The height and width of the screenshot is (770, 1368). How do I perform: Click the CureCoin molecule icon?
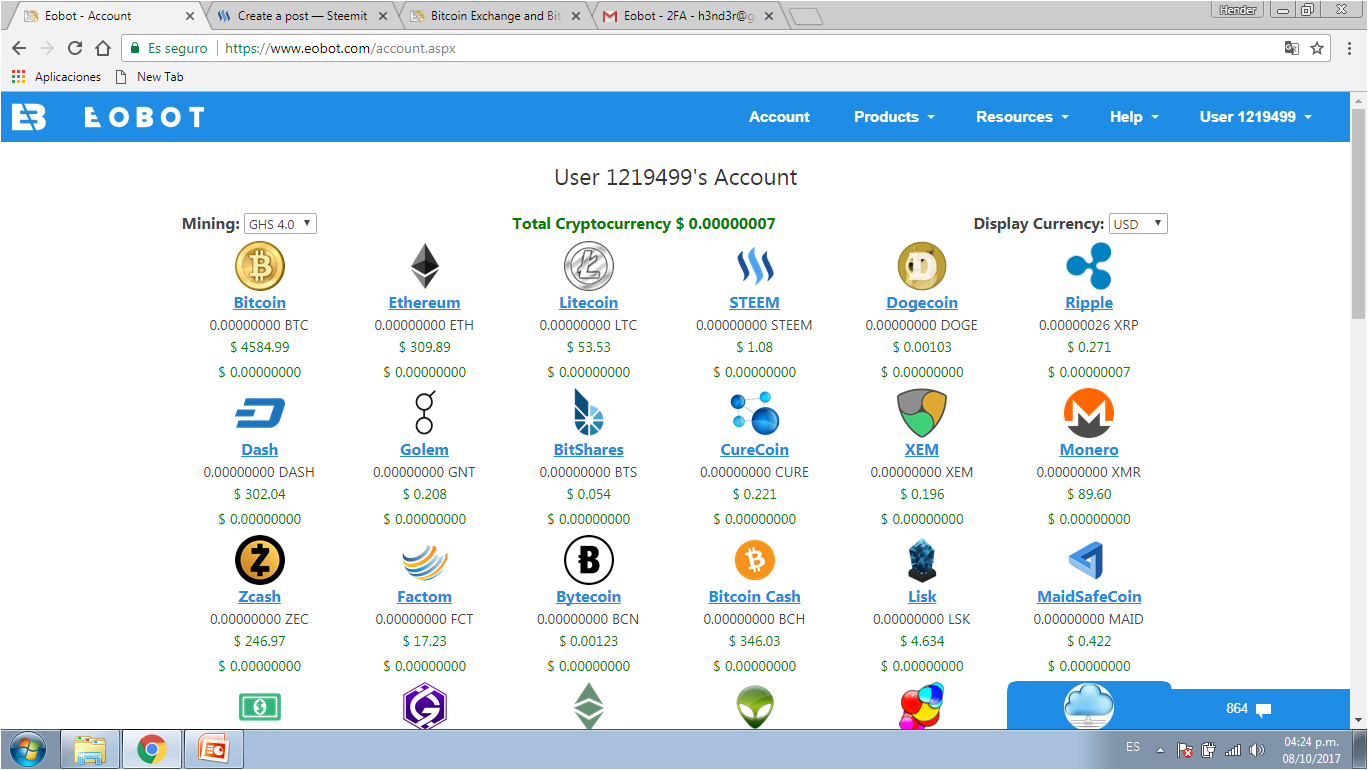pyautogui.click(x=755, y=413)
